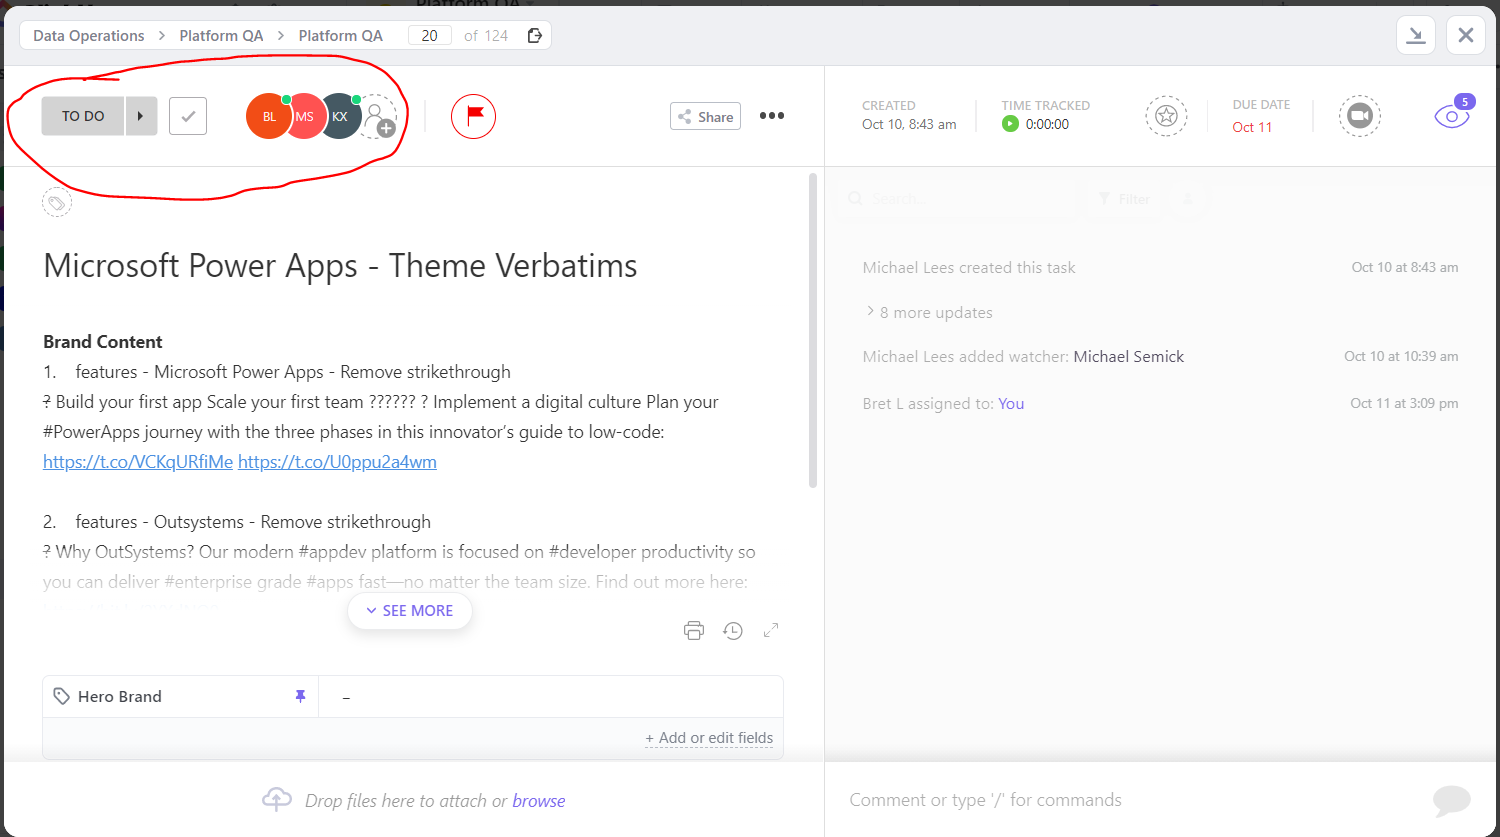Image resolution: width=1500 pixels, height=837 pixels.
Task: Click the task number field showing 20
Action: (429, 36)
